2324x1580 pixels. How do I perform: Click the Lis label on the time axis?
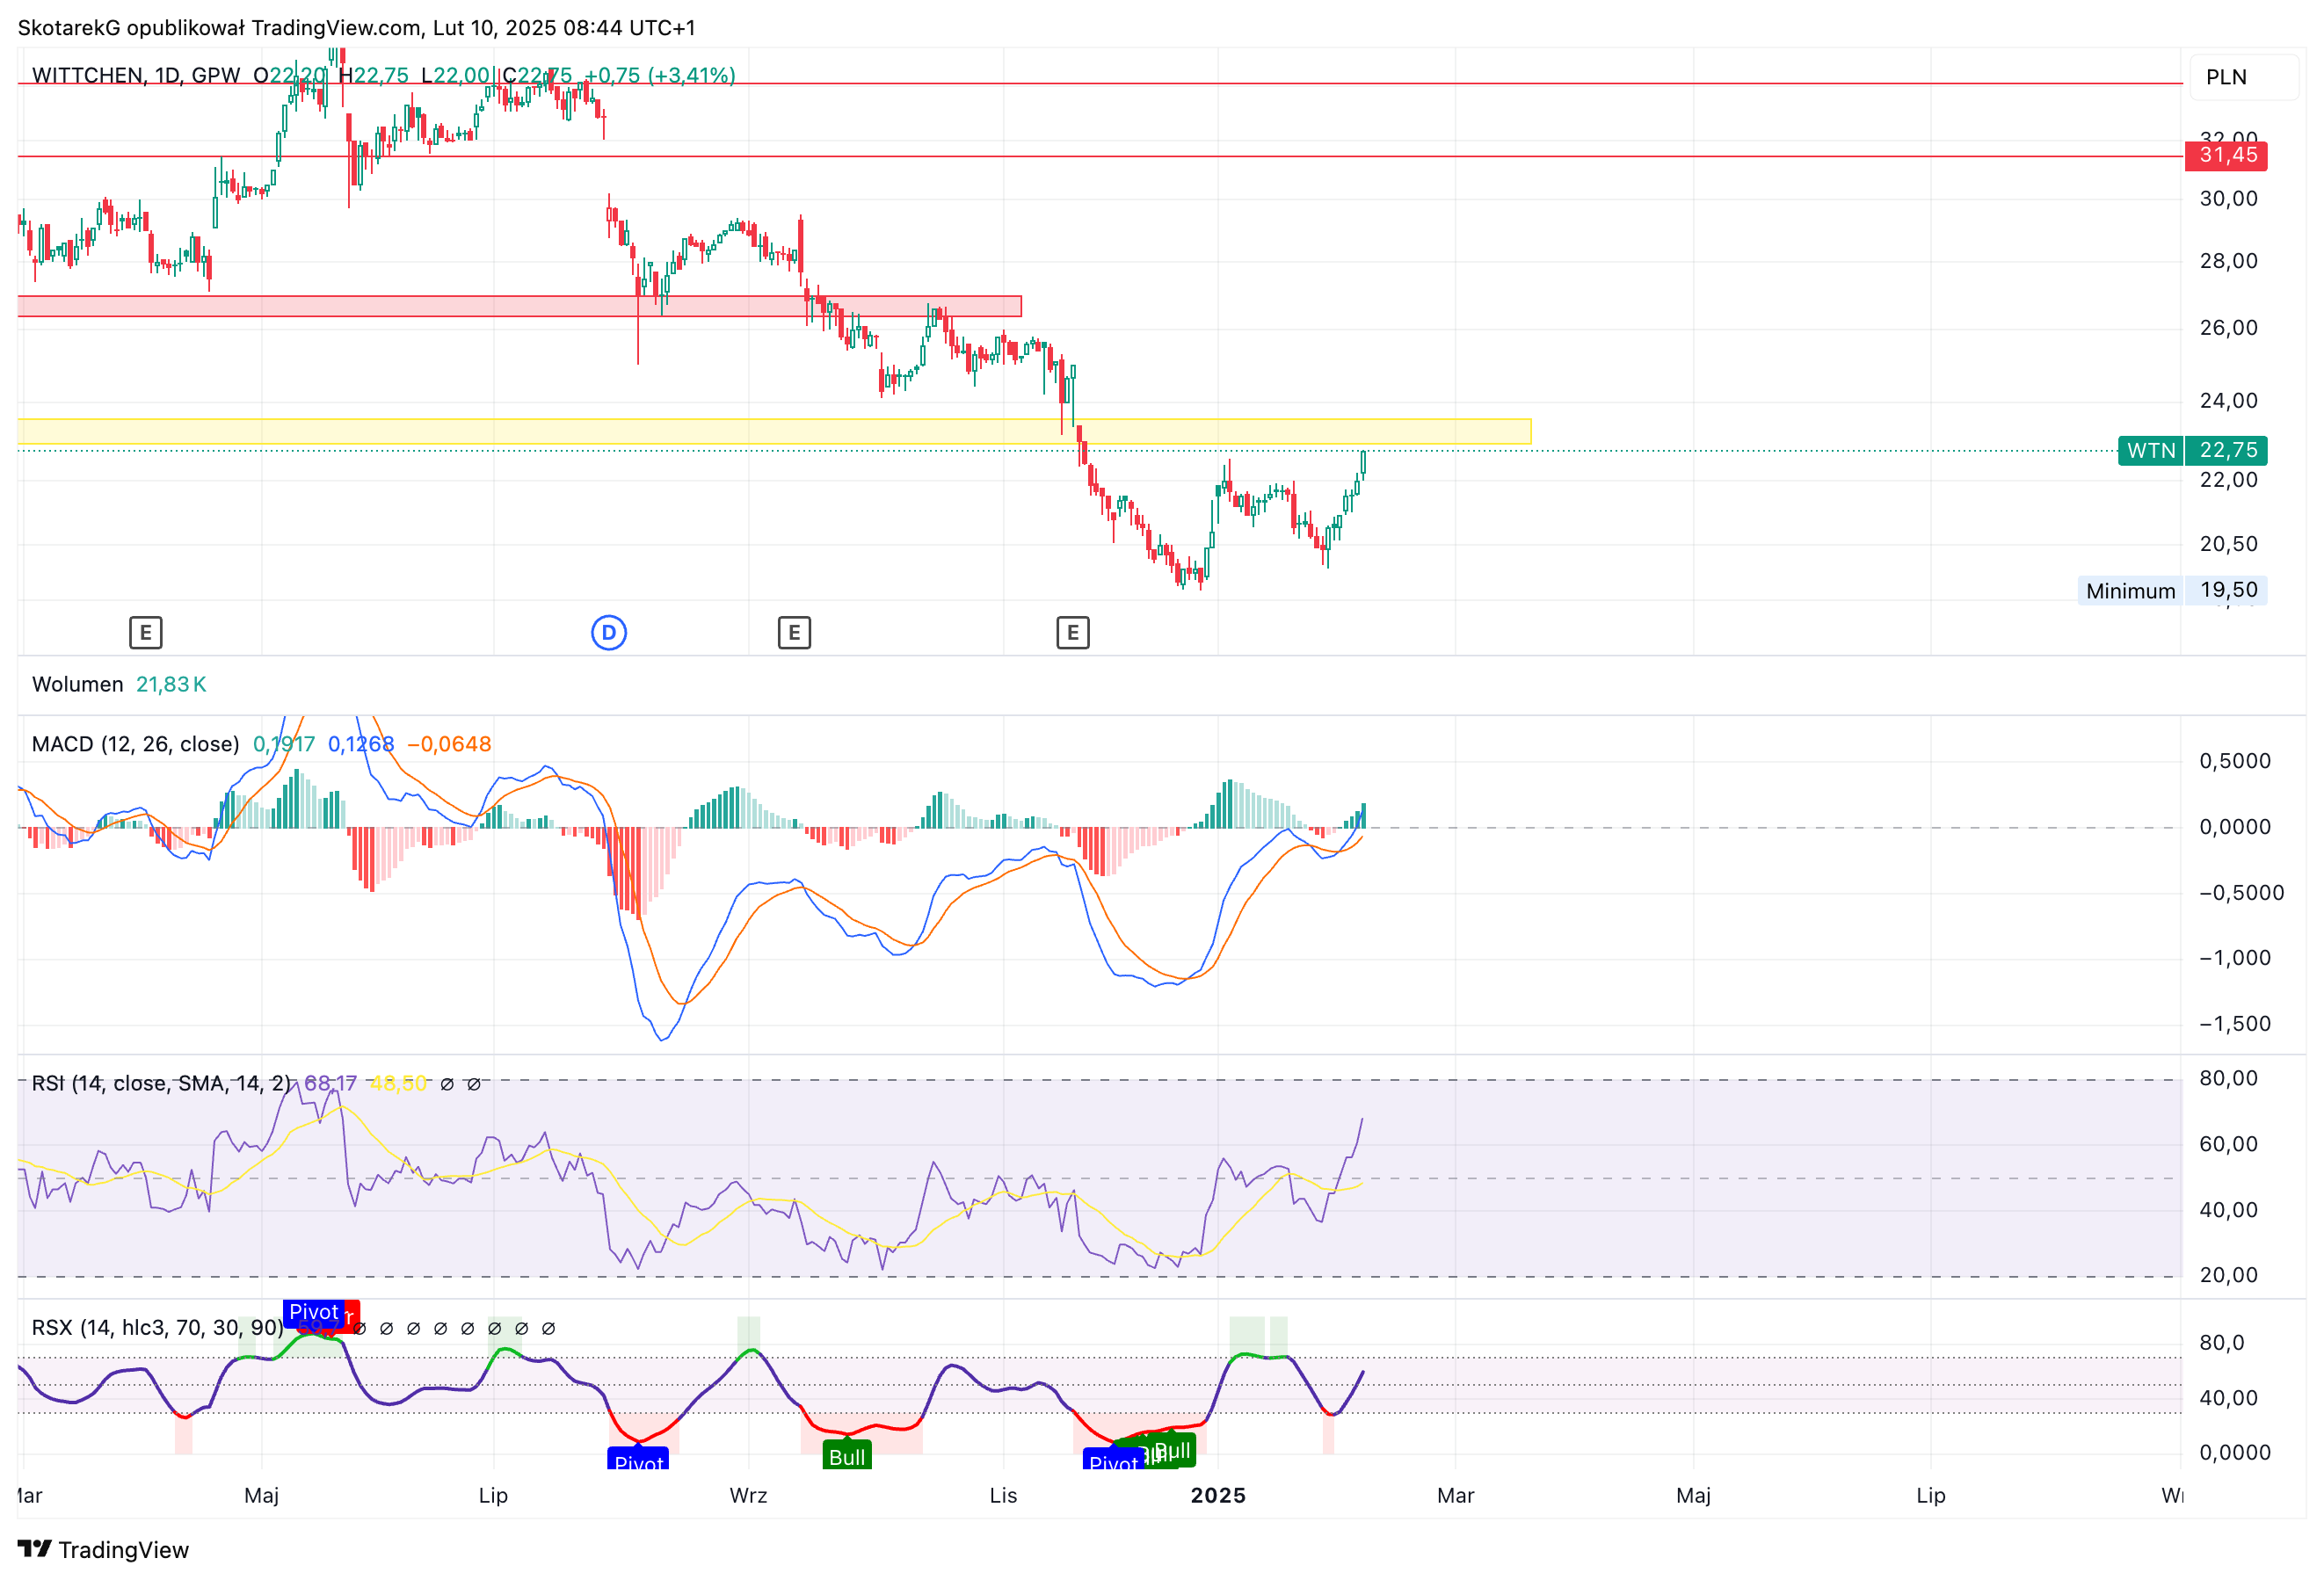[1003, 1495]
